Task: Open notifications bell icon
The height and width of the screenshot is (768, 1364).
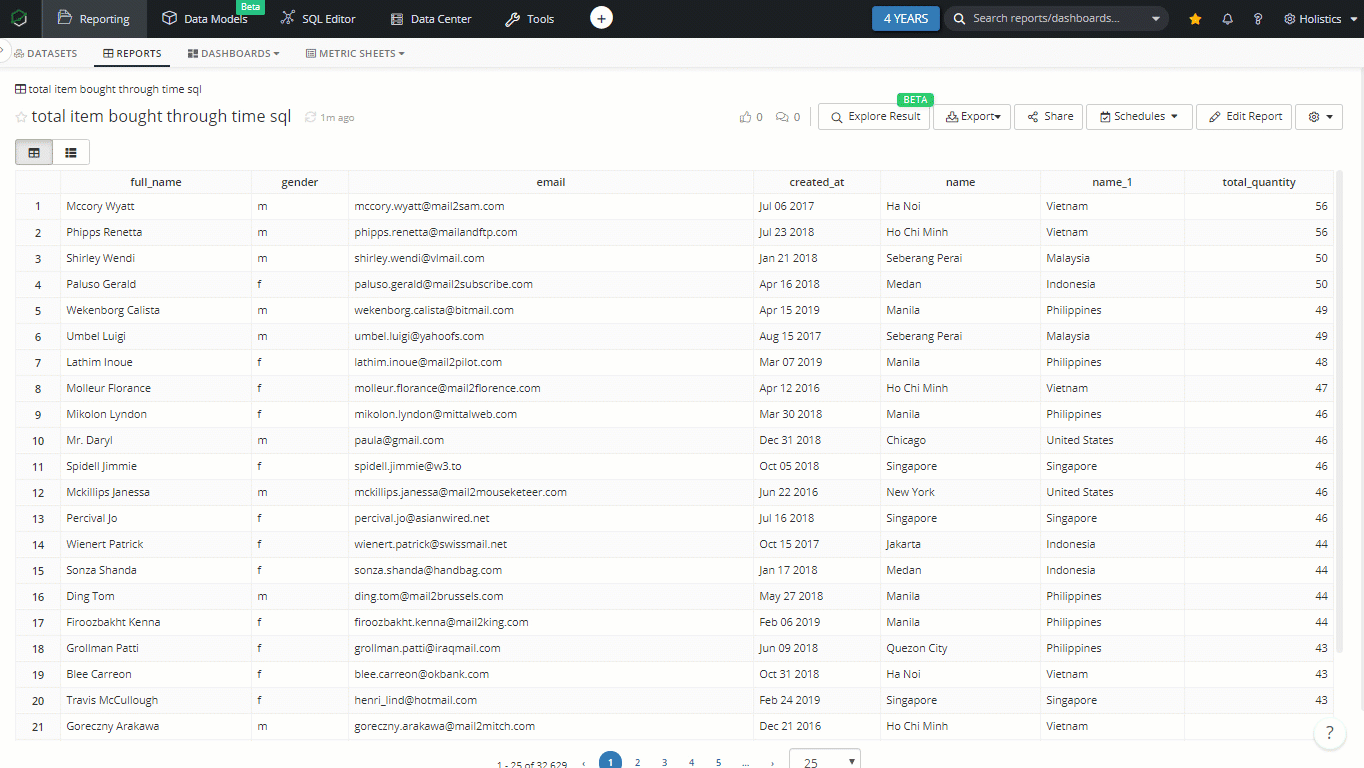Action: [x=1228, y=19]
